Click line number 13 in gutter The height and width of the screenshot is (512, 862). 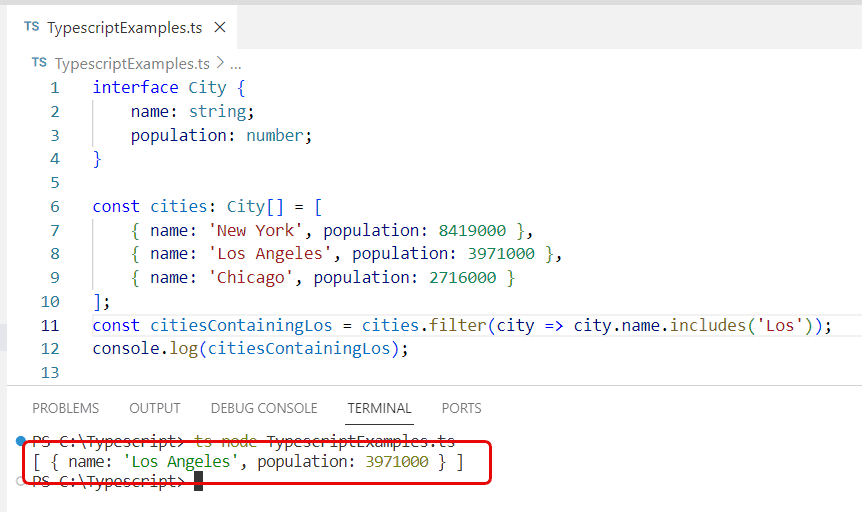49,373
